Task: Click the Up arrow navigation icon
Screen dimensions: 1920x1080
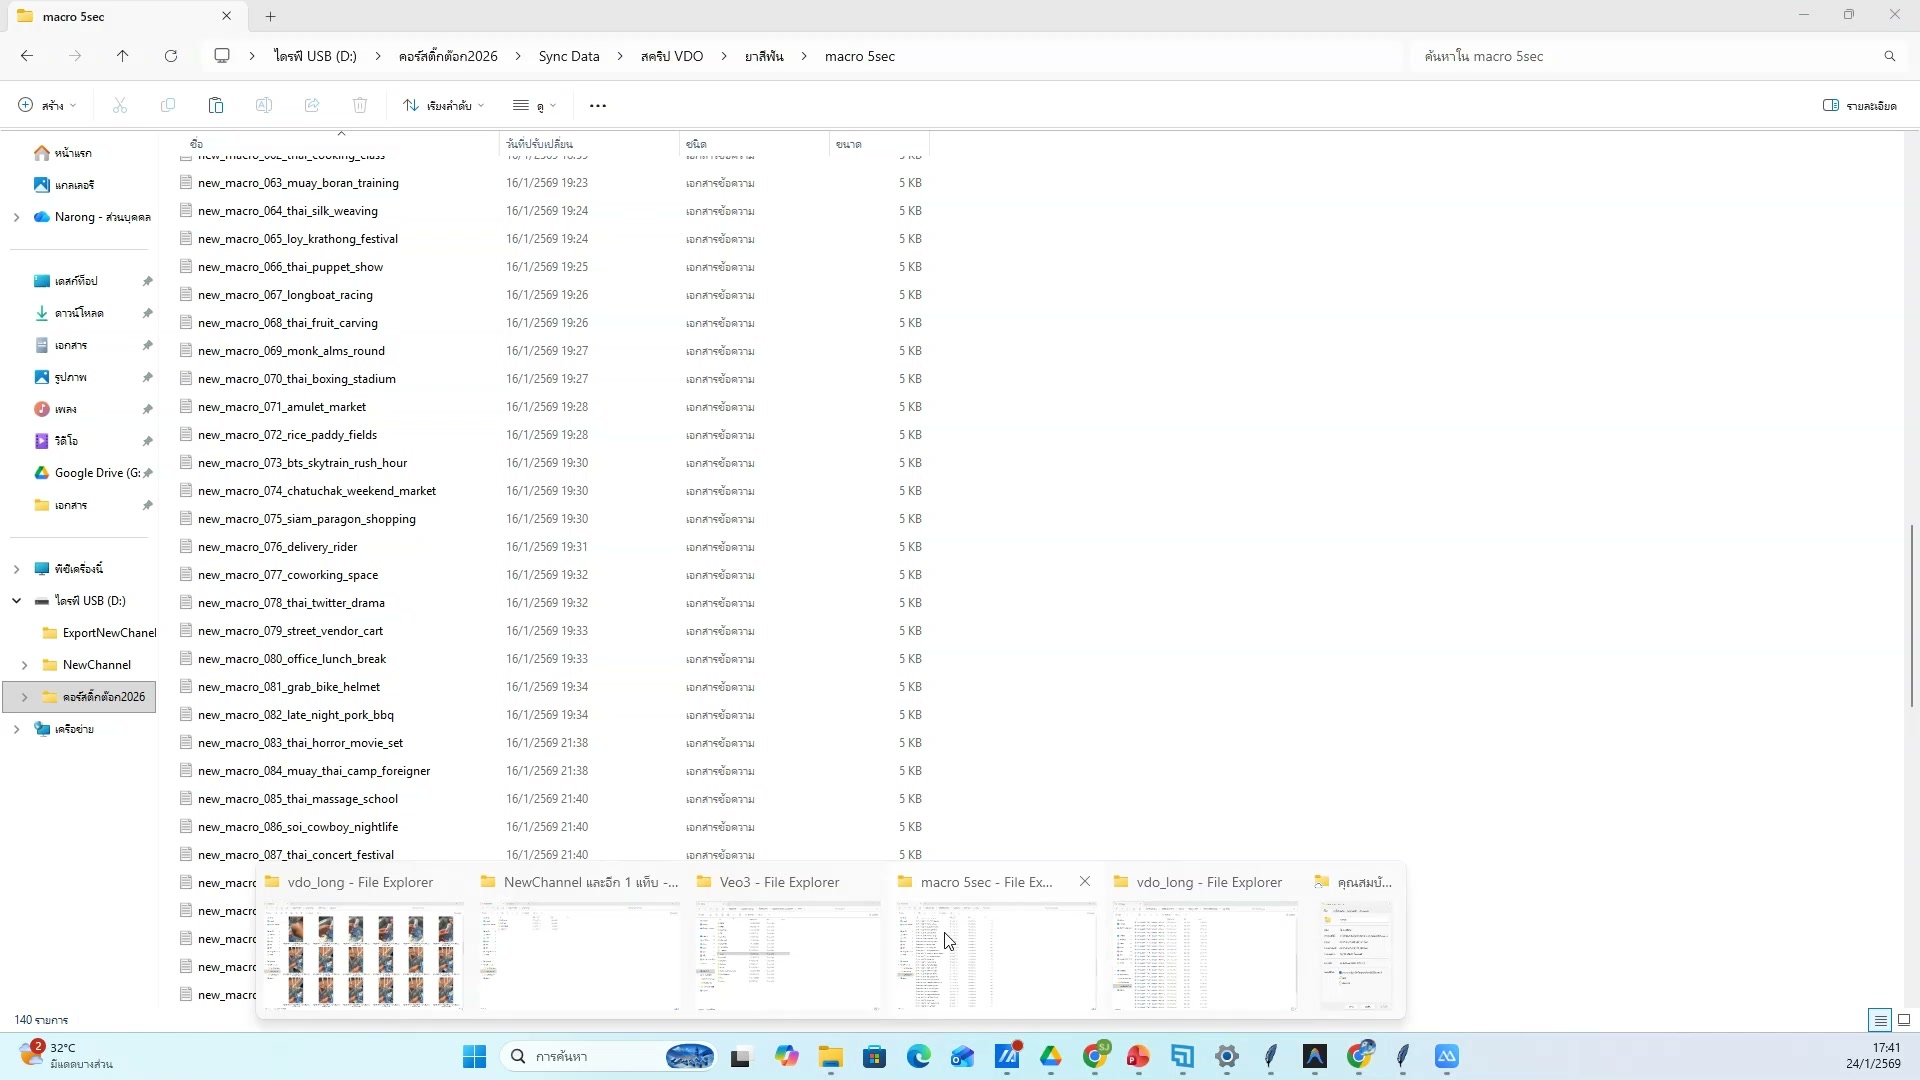Action: click(122, 56)
